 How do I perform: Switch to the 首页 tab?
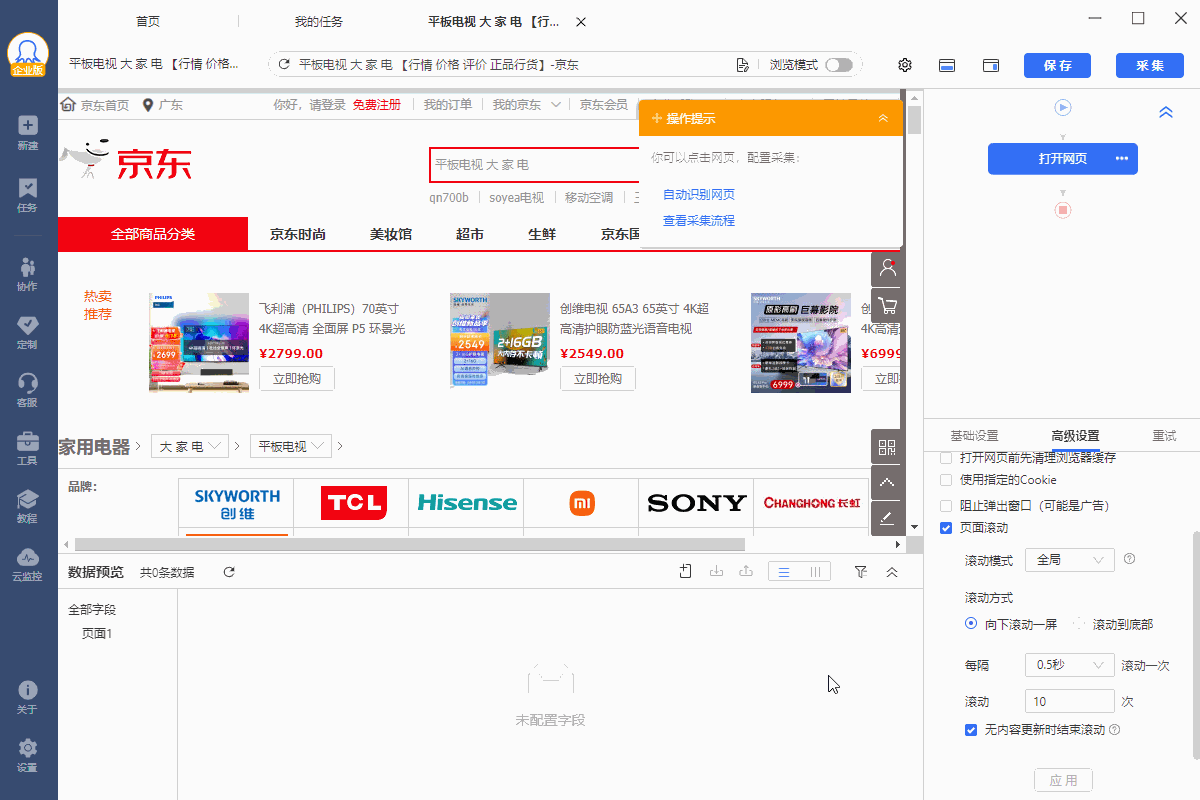[x=148, y=21]
